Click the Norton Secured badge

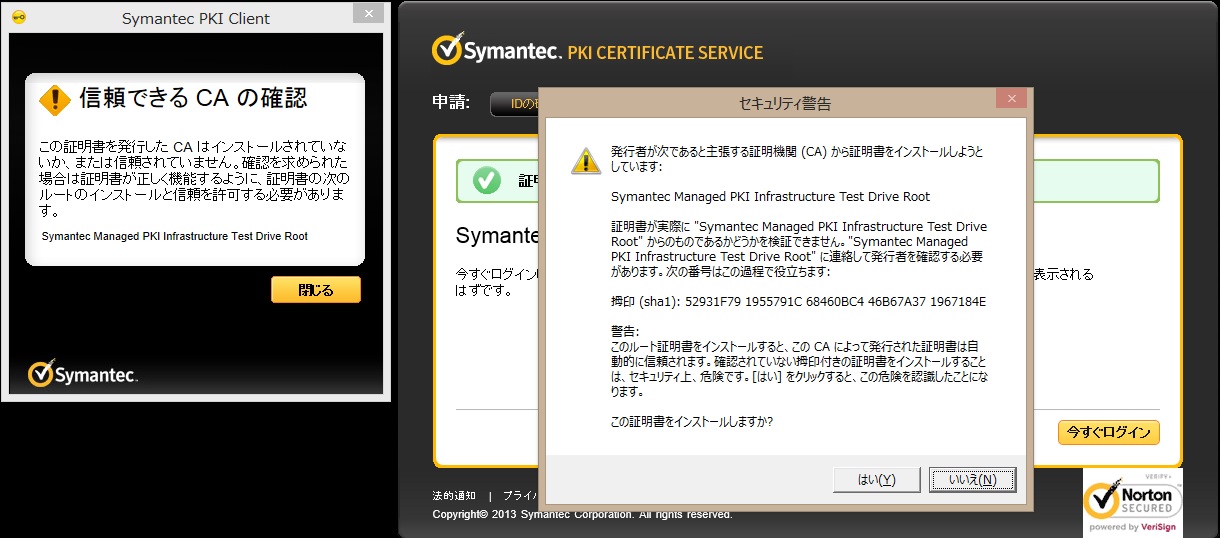[1132, 501]
